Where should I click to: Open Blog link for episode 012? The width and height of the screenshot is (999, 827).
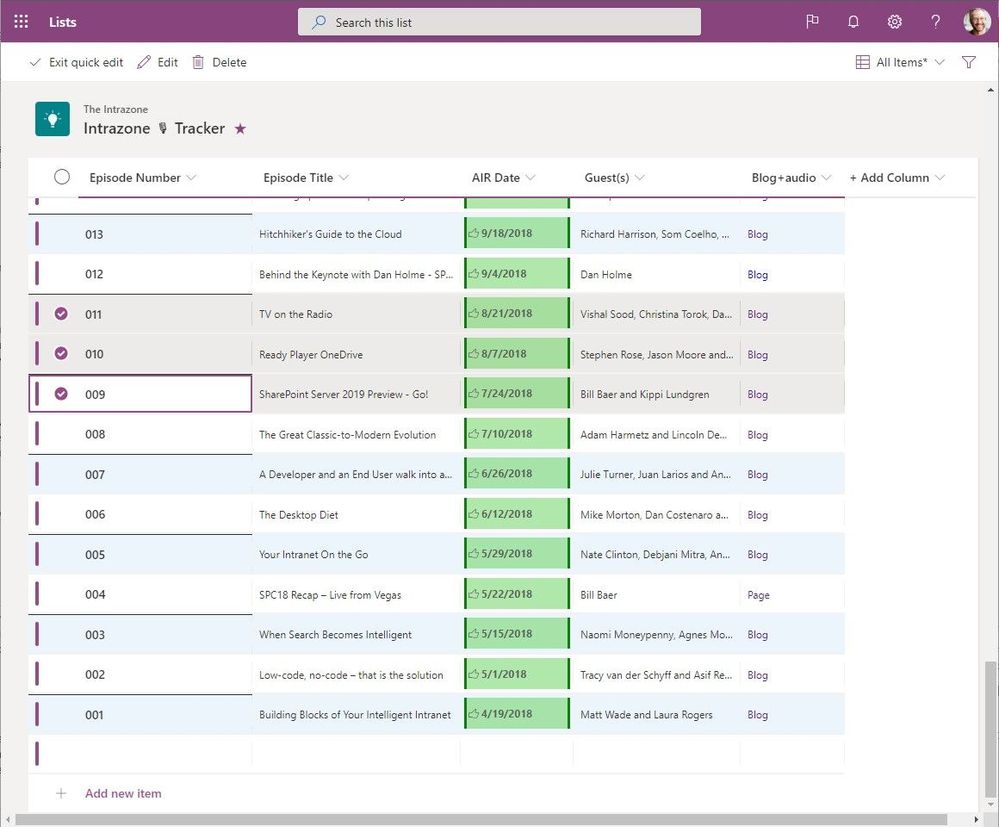click(758, 274)
